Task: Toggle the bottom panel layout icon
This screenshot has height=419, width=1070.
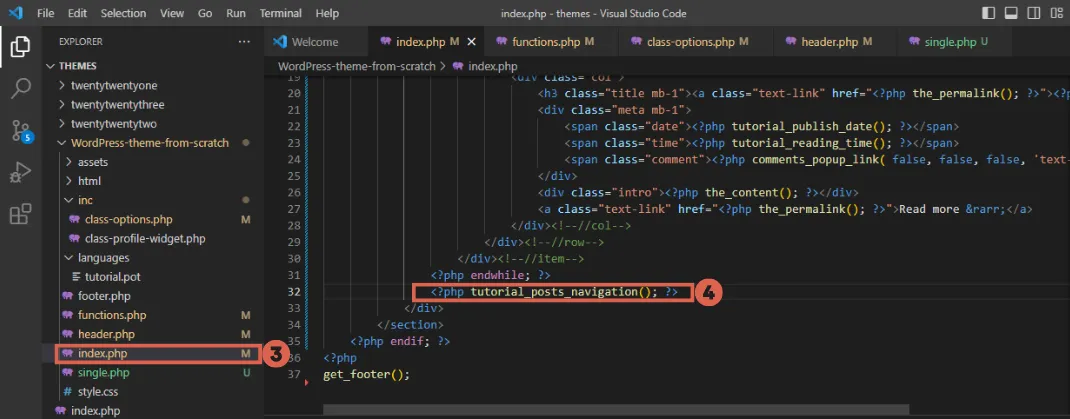Action: [1011, 13]
